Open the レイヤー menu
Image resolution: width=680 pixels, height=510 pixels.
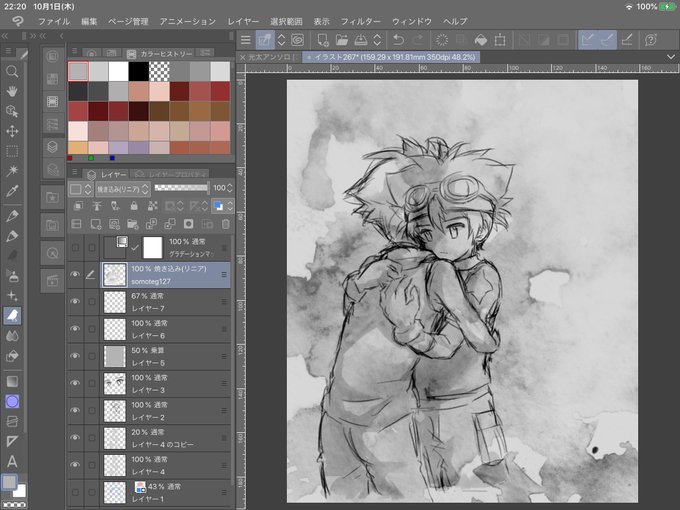(x=243, y=21)
